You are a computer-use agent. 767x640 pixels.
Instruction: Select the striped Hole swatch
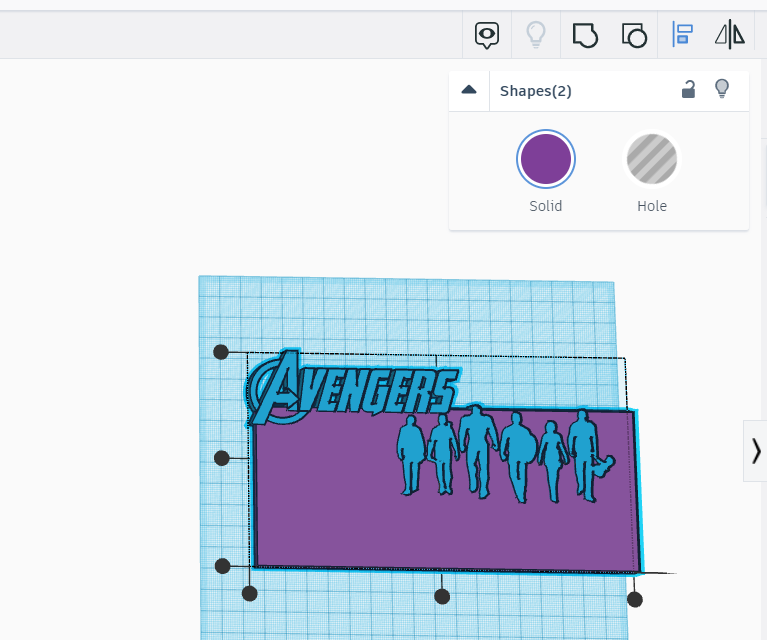pos(652,159)
